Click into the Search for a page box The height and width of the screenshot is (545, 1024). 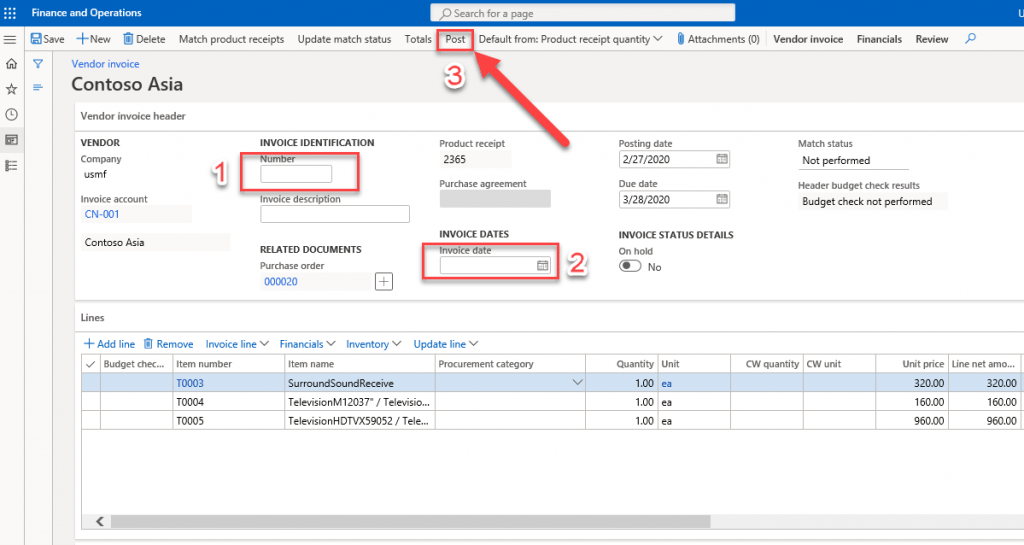tap(583, 13)
